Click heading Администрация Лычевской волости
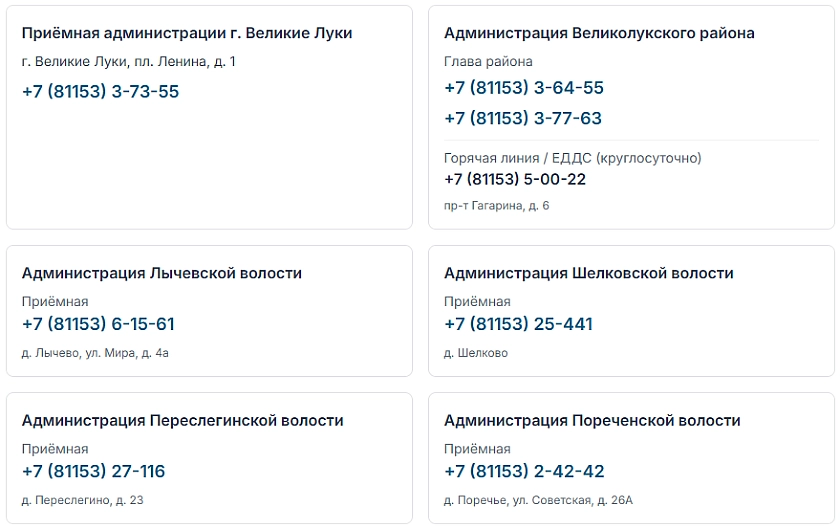The height and width of the screenshot is (529, 840). [x=162, y=273]
